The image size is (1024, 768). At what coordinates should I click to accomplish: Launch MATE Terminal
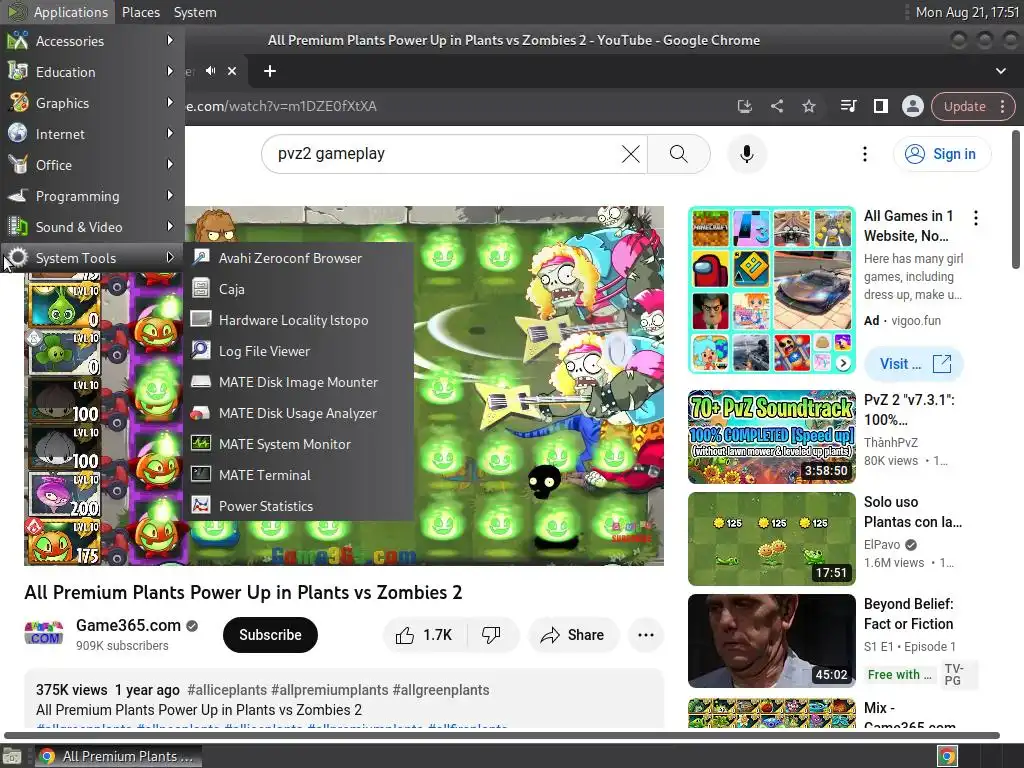[299, 475]
